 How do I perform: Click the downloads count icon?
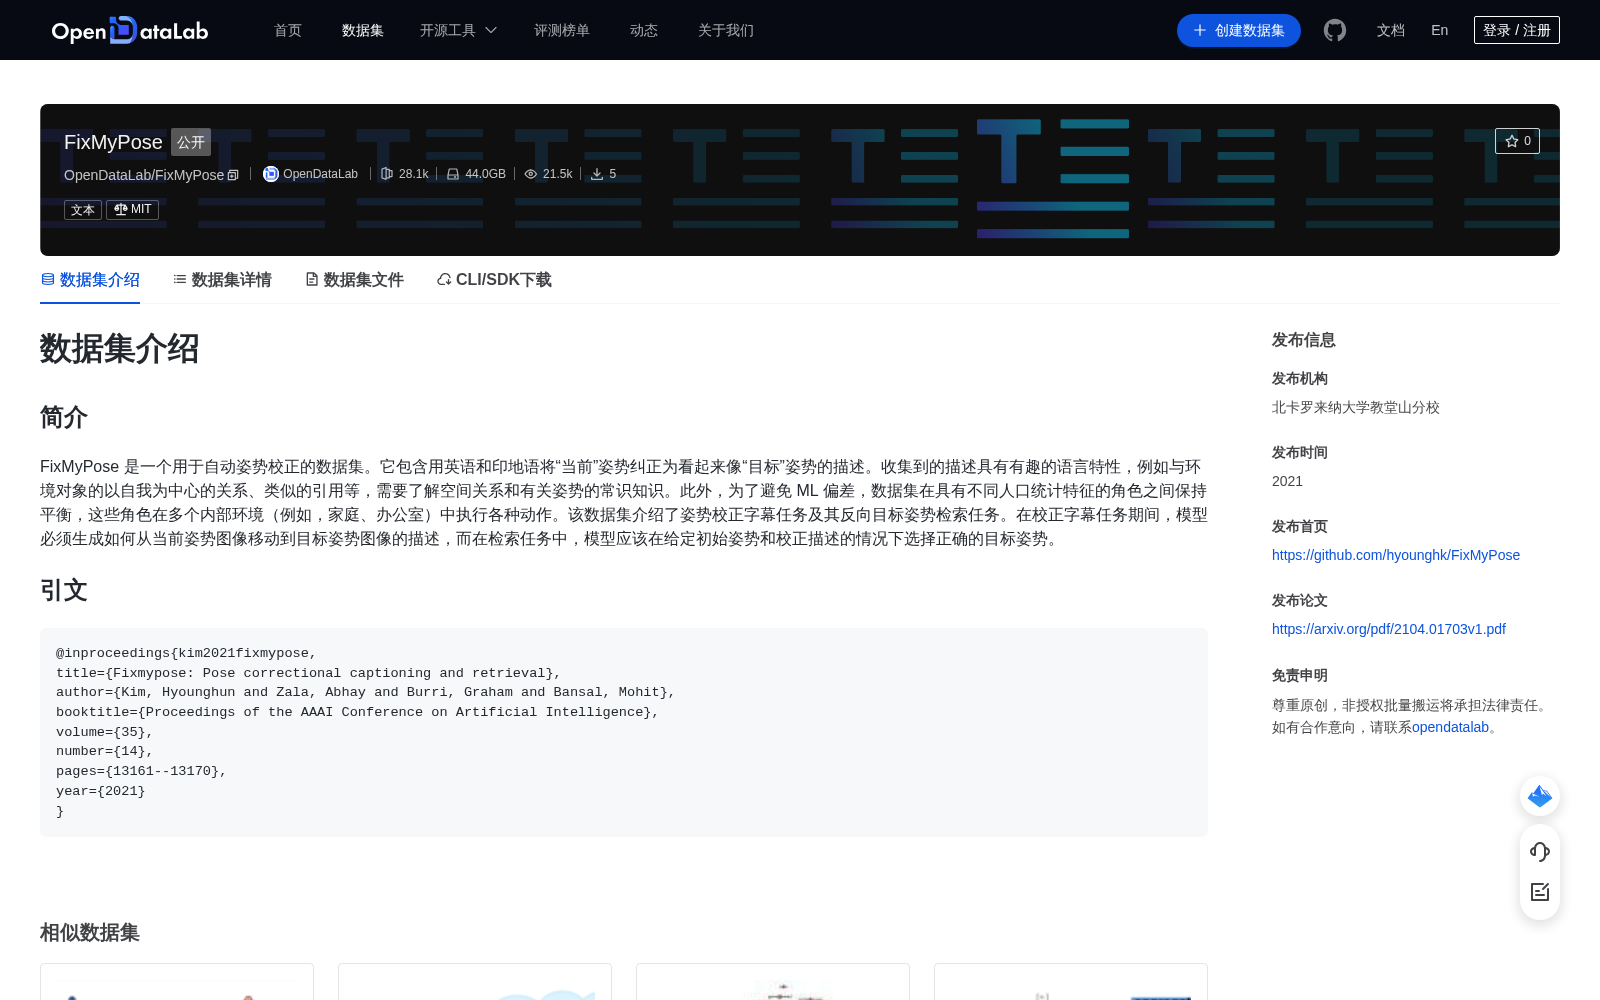597,174
